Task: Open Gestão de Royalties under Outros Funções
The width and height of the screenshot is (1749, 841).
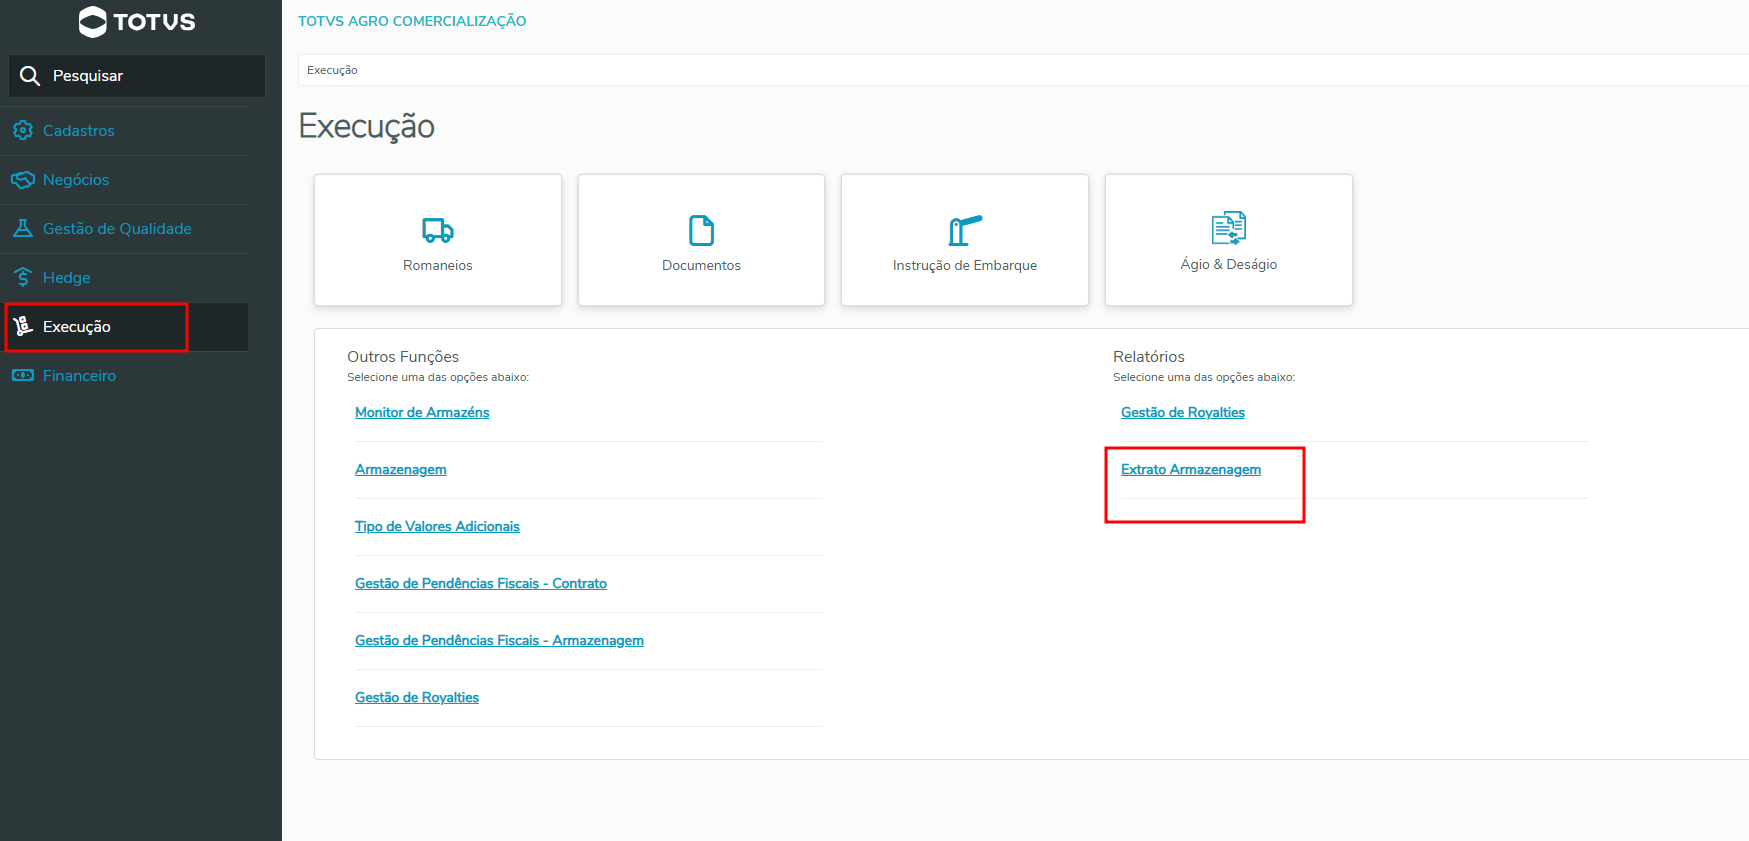Action: click(x=417, y=697)
